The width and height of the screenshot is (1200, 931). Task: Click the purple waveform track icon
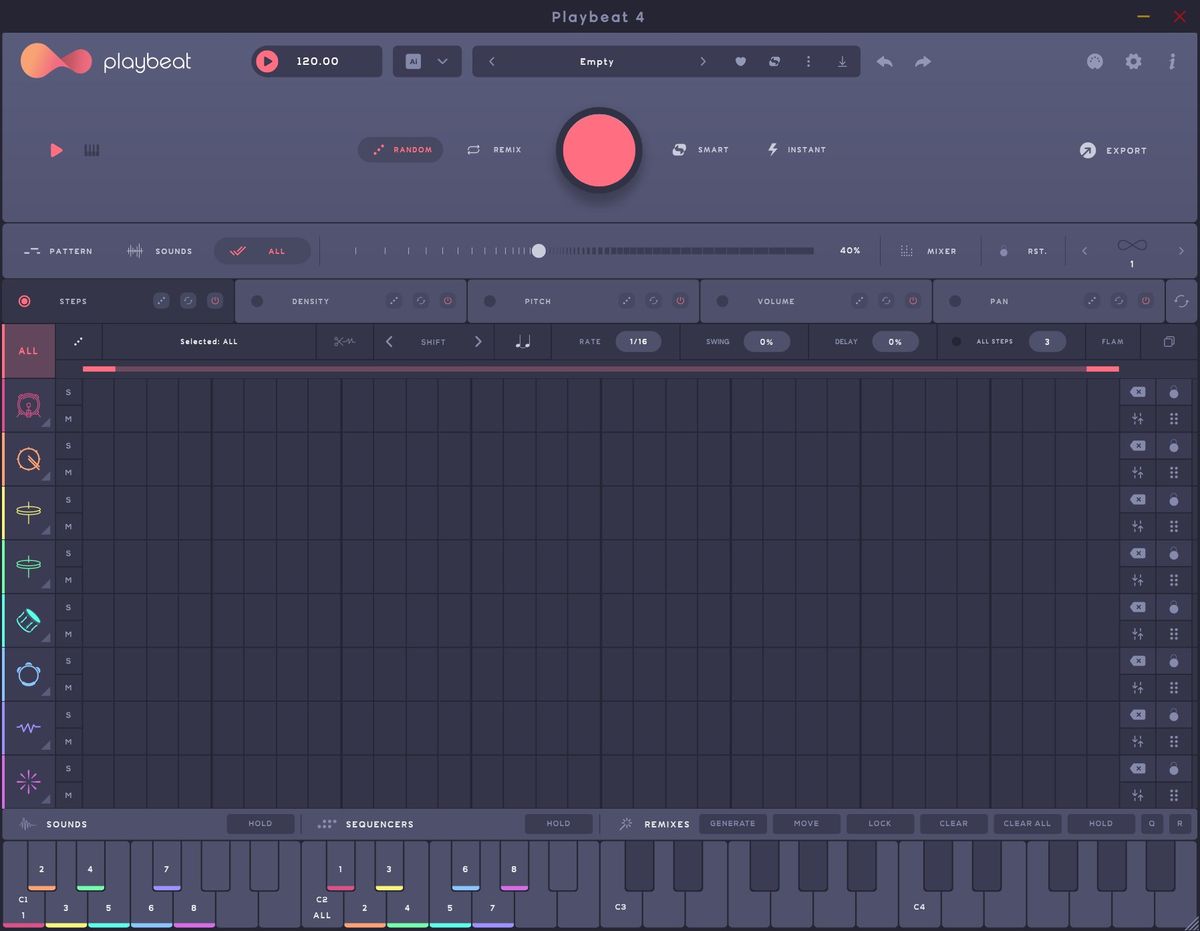pyautogui.click(x=28, y=727)
